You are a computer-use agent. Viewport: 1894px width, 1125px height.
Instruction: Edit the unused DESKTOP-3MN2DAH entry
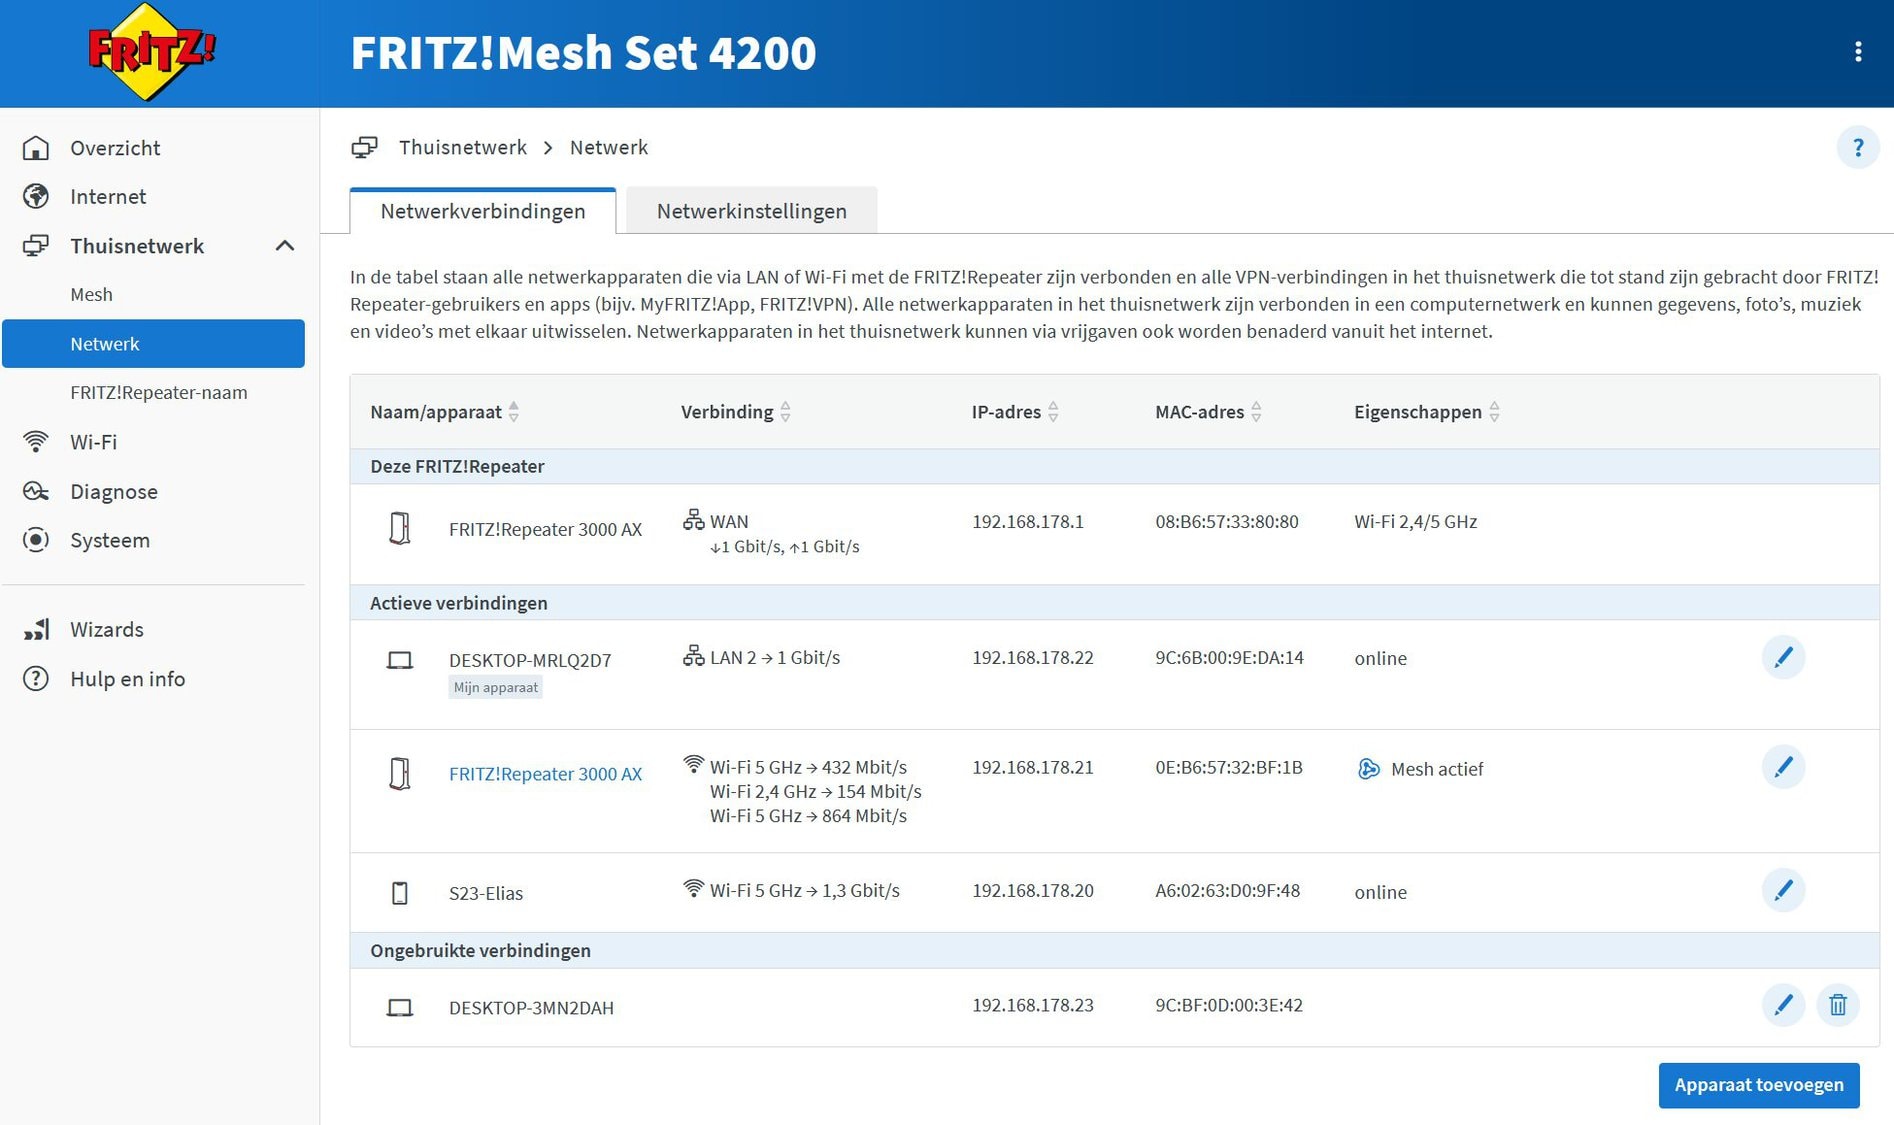[1782, 1005]
